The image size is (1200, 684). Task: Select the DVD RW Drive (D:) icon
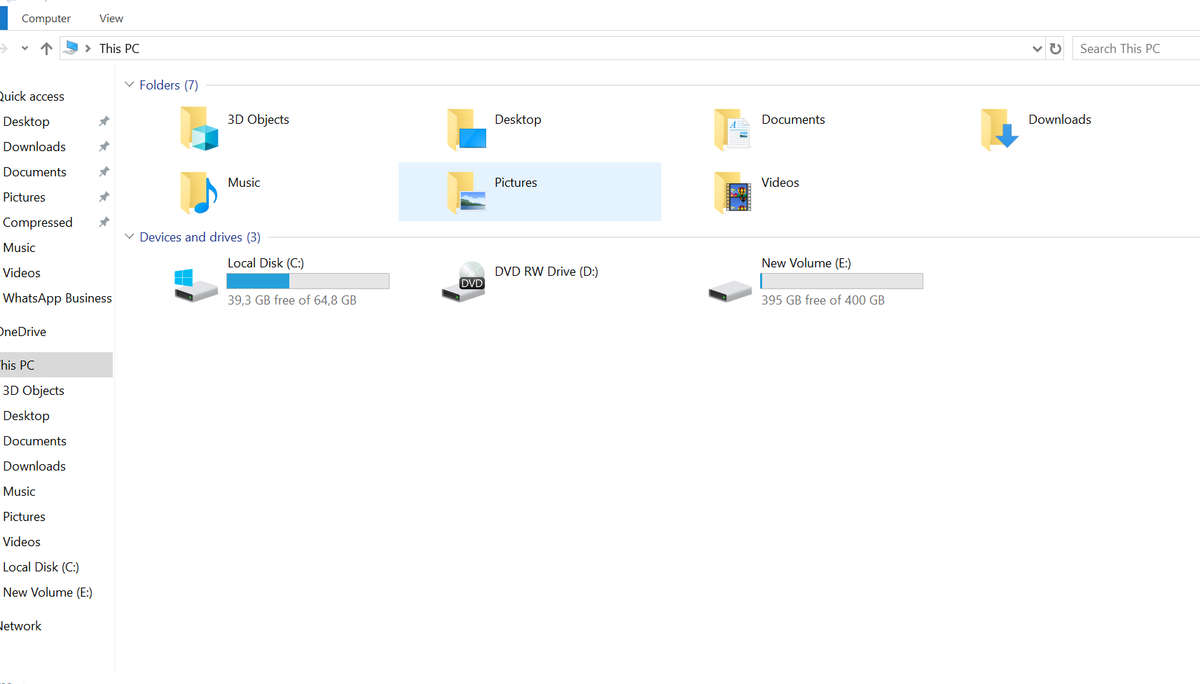(x=463, y=281)
